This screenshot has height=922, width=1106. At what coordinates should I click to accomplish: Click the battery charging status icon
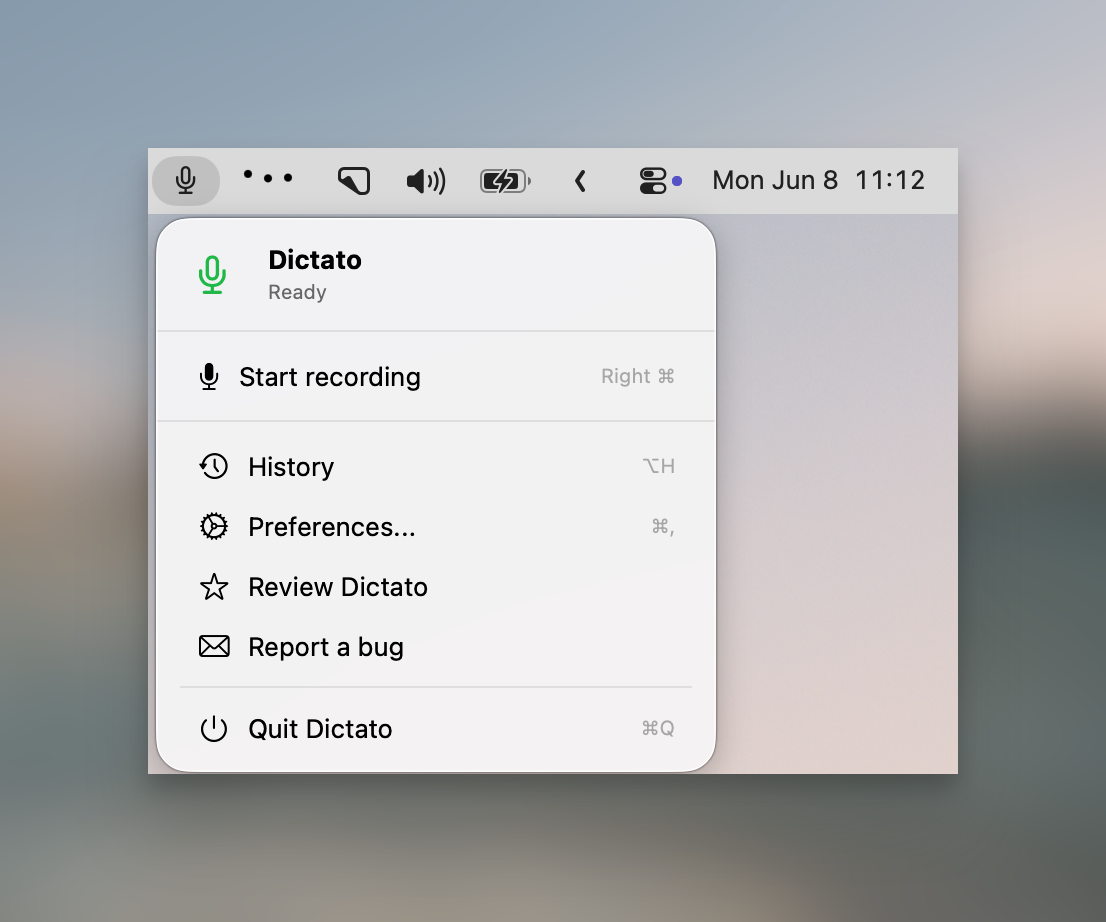pyautogui.click(x=505, y=181)
